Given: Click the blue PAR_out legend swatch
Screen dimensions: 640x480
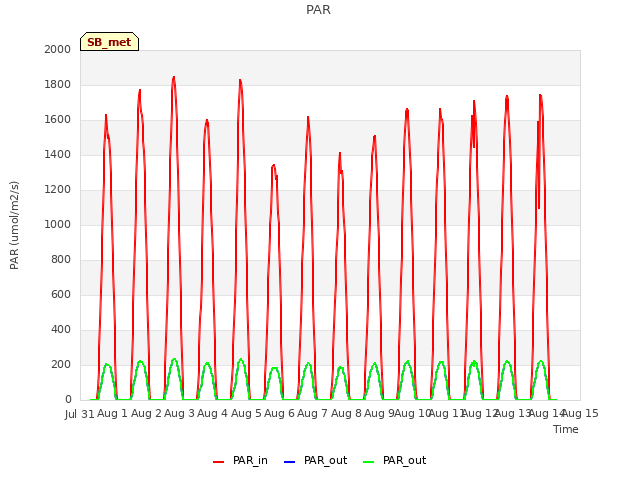Looking at the screenshot, I should click(x=289, y=462).
